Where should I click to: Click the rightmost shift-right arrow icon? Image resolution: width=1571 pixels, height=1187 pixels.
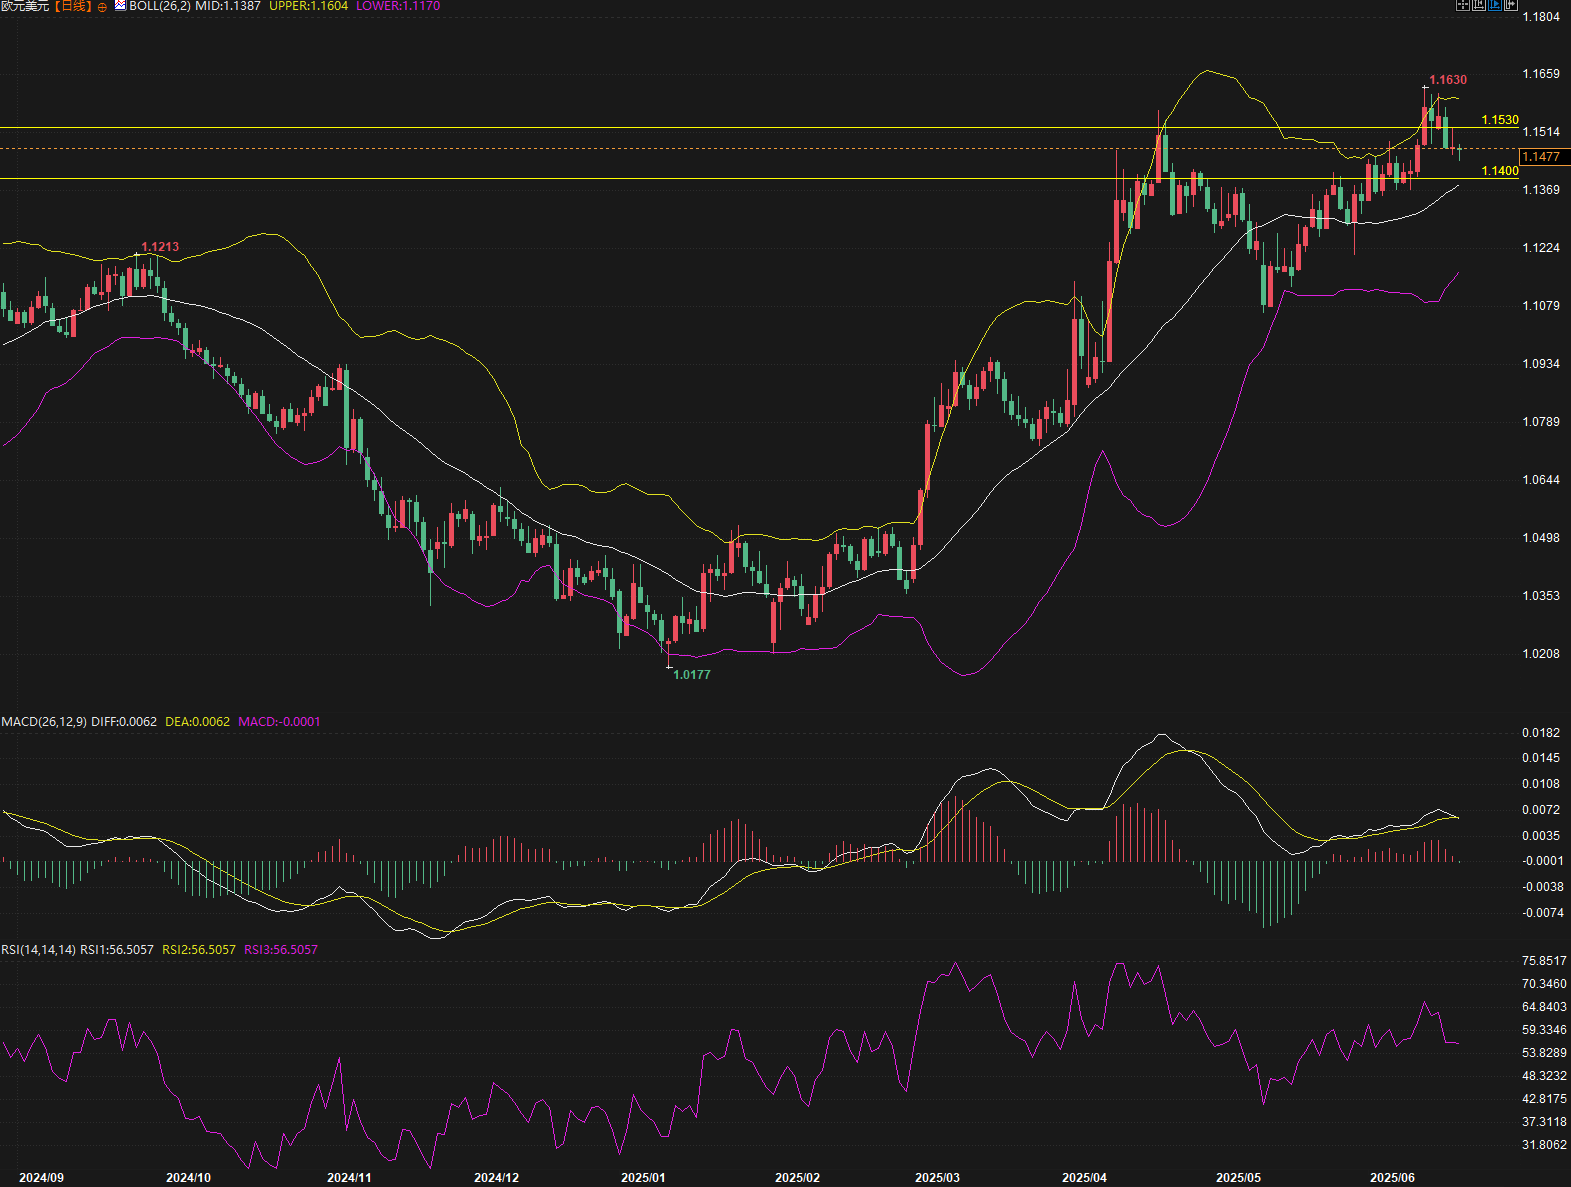click(1511, 4)
